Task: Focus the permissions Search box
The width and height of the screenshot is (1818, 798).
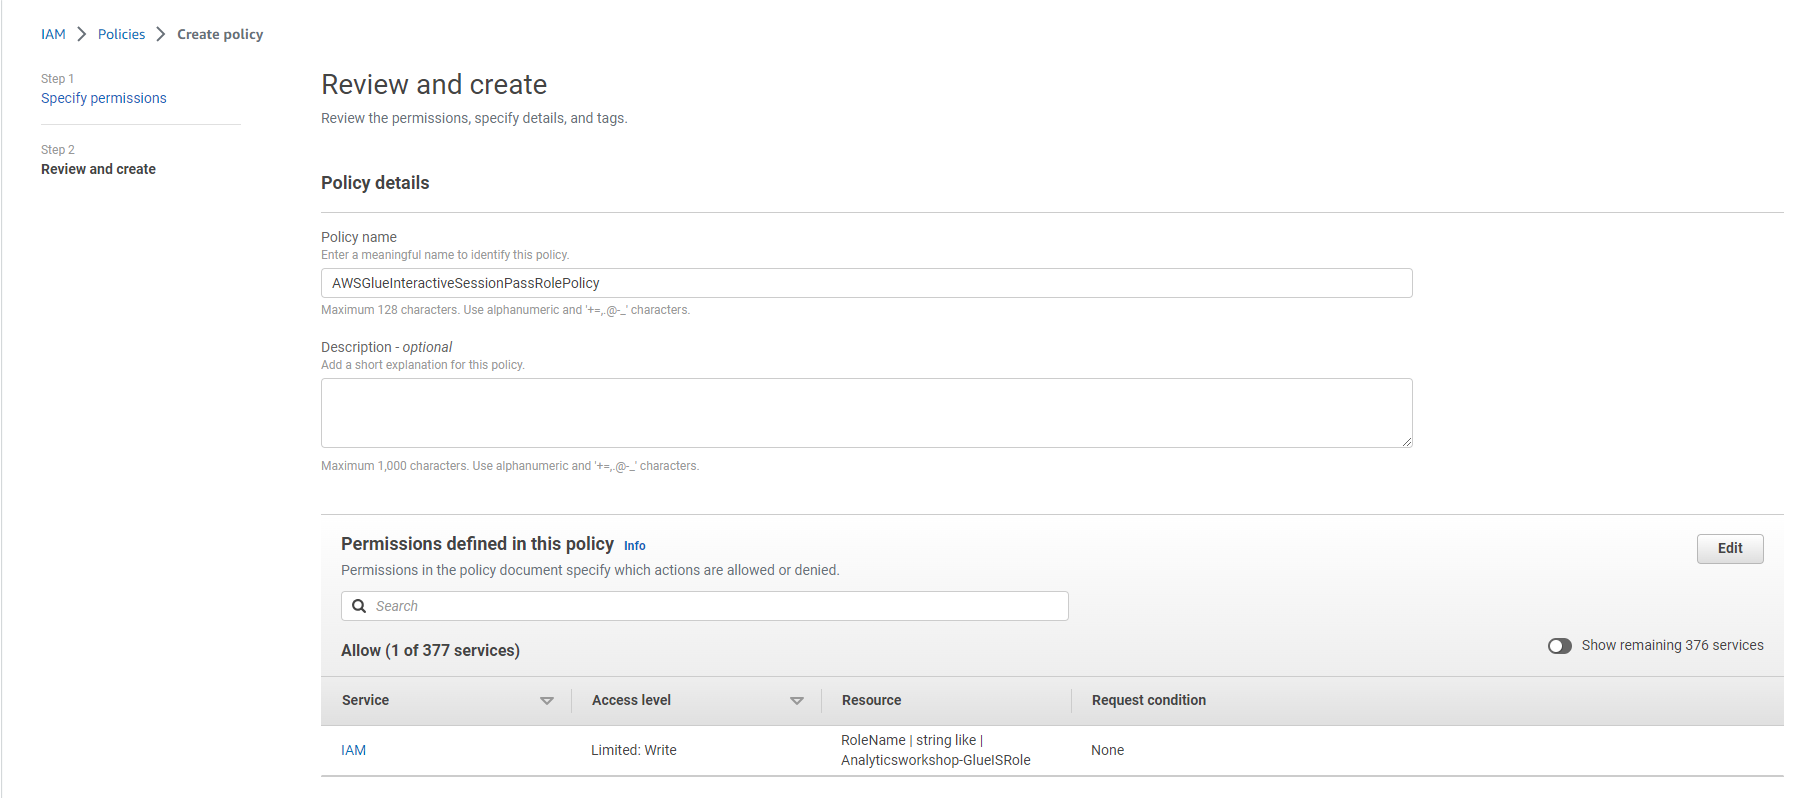Action: point(705,606)
